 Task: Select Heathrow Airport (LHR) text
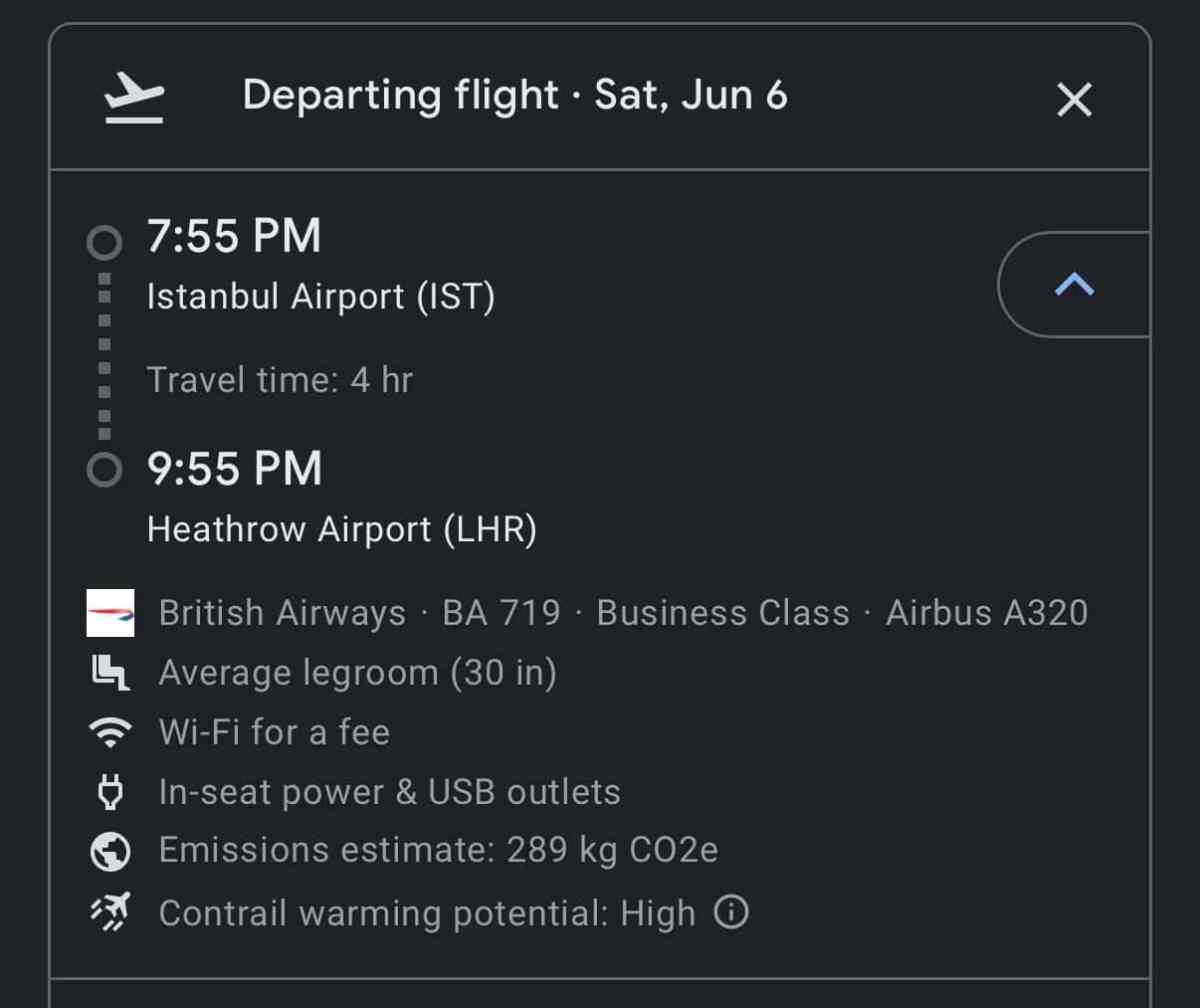coord(341,530)
